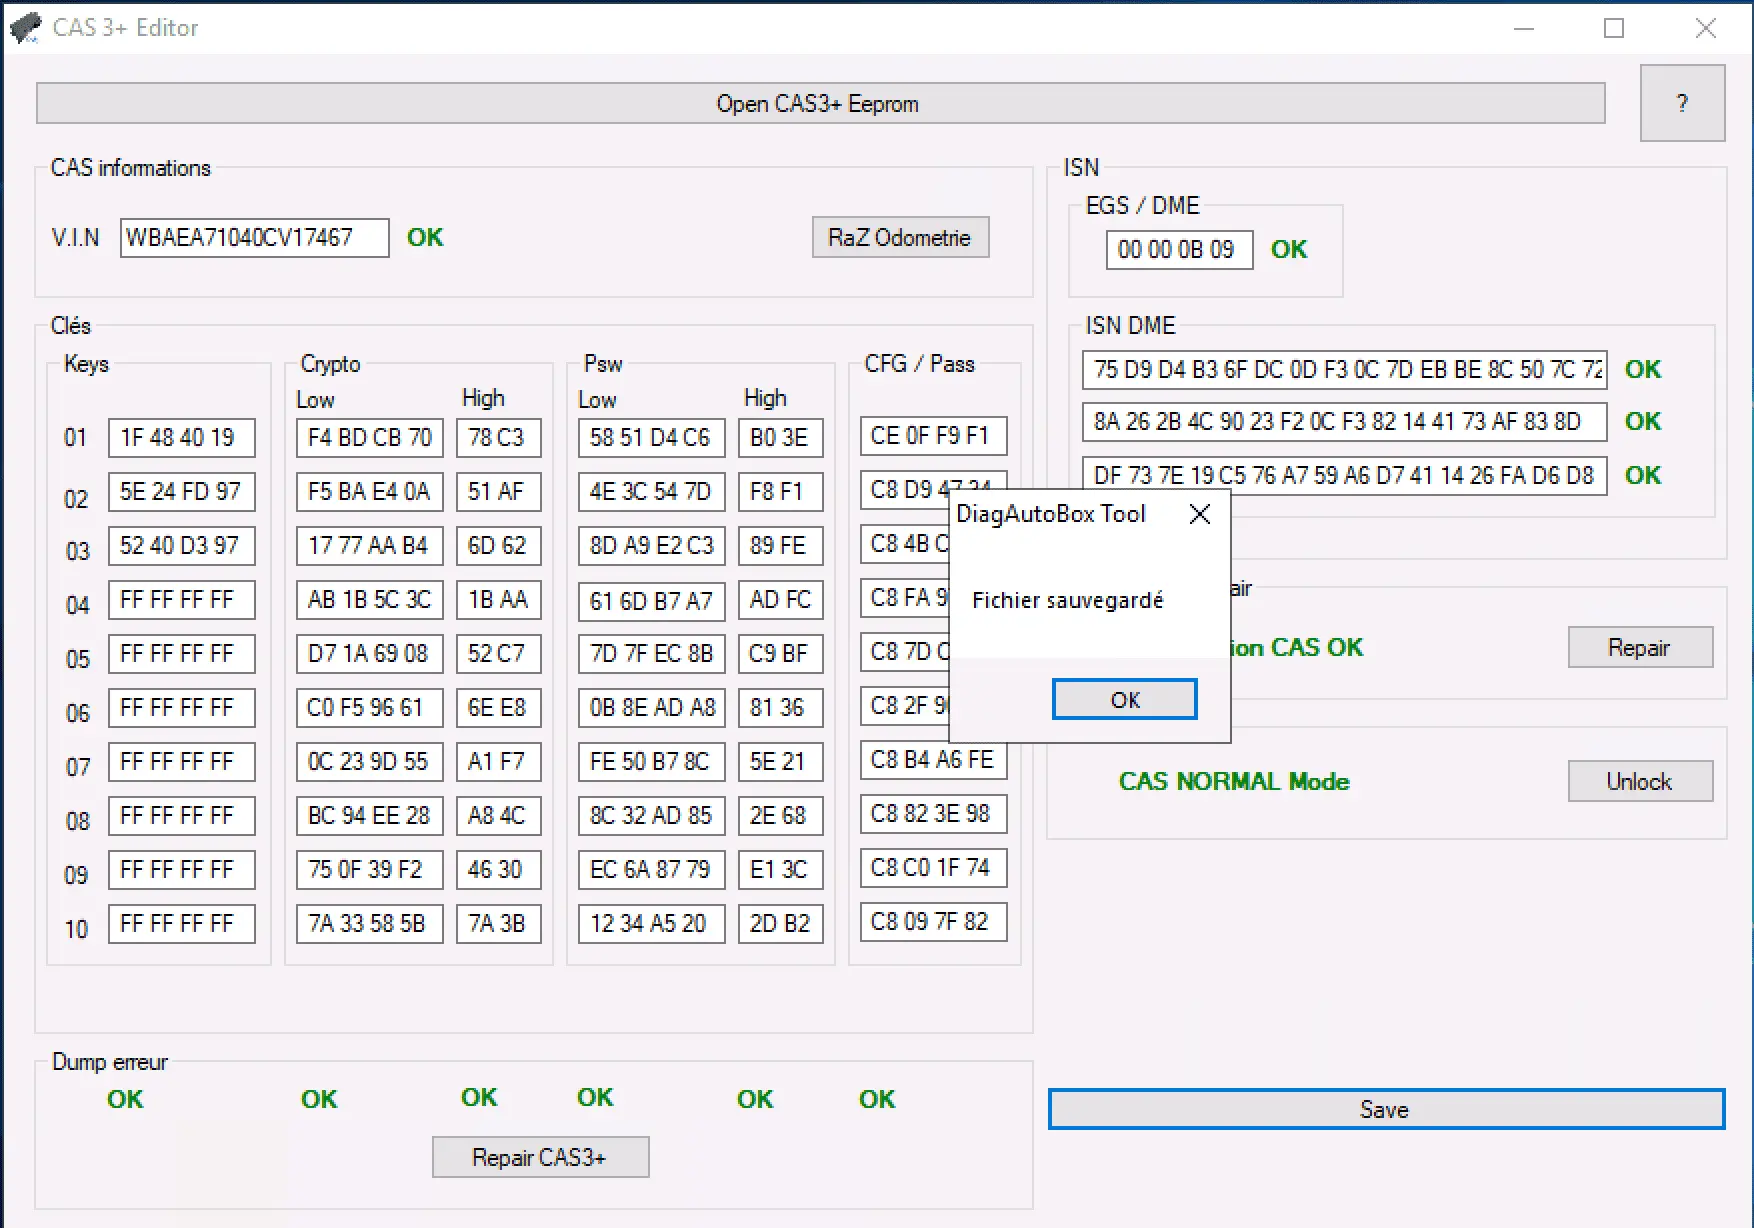Select ISN DME field starting 8A 26 2B
Viewport: 1754px width, 1228px height.
pyautogui.click(x=1344, y=421)
